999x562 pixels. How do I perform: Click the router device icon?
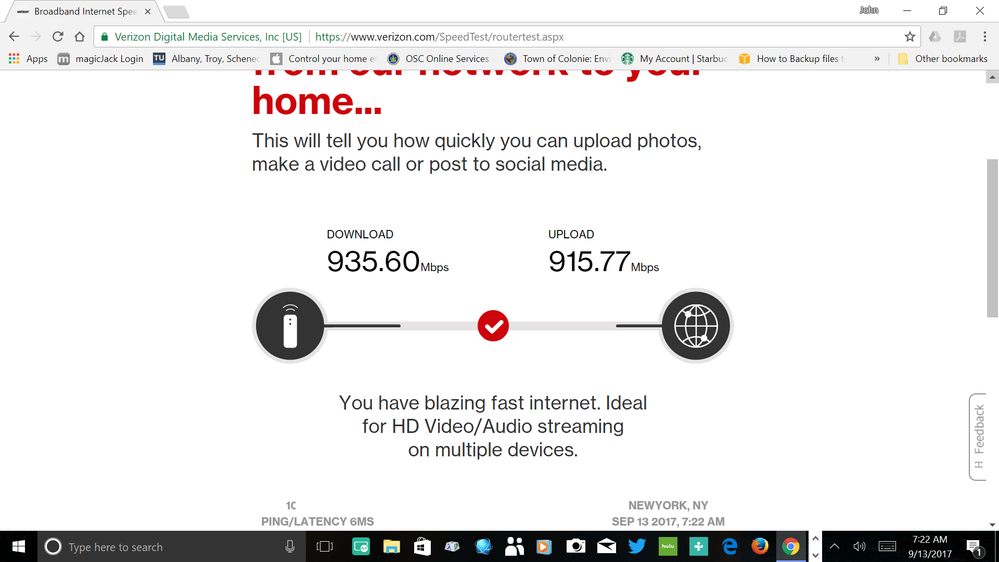(x=290, y=326)
